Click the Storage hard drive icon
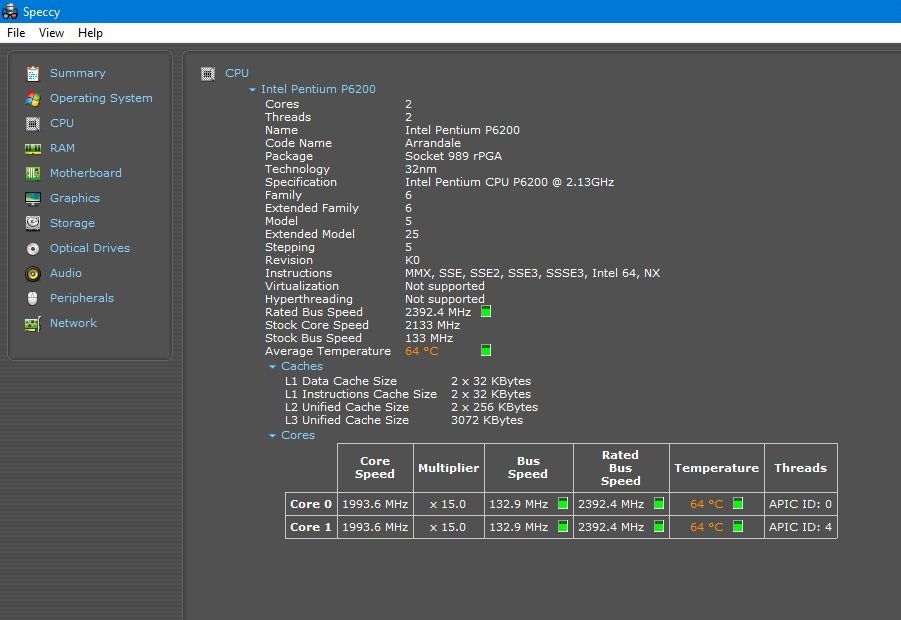The height and width of the screenshot is (620, 901). 33,223
